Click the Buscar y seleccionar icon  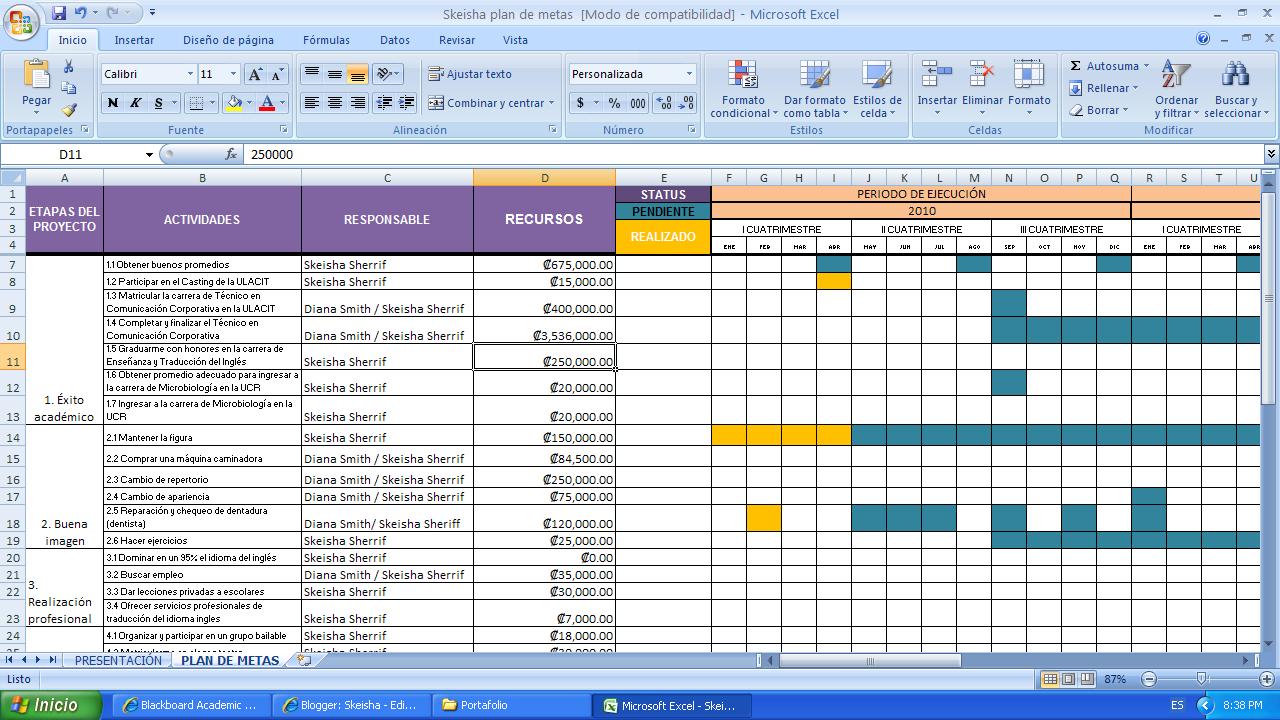[x=1233, y=89]
